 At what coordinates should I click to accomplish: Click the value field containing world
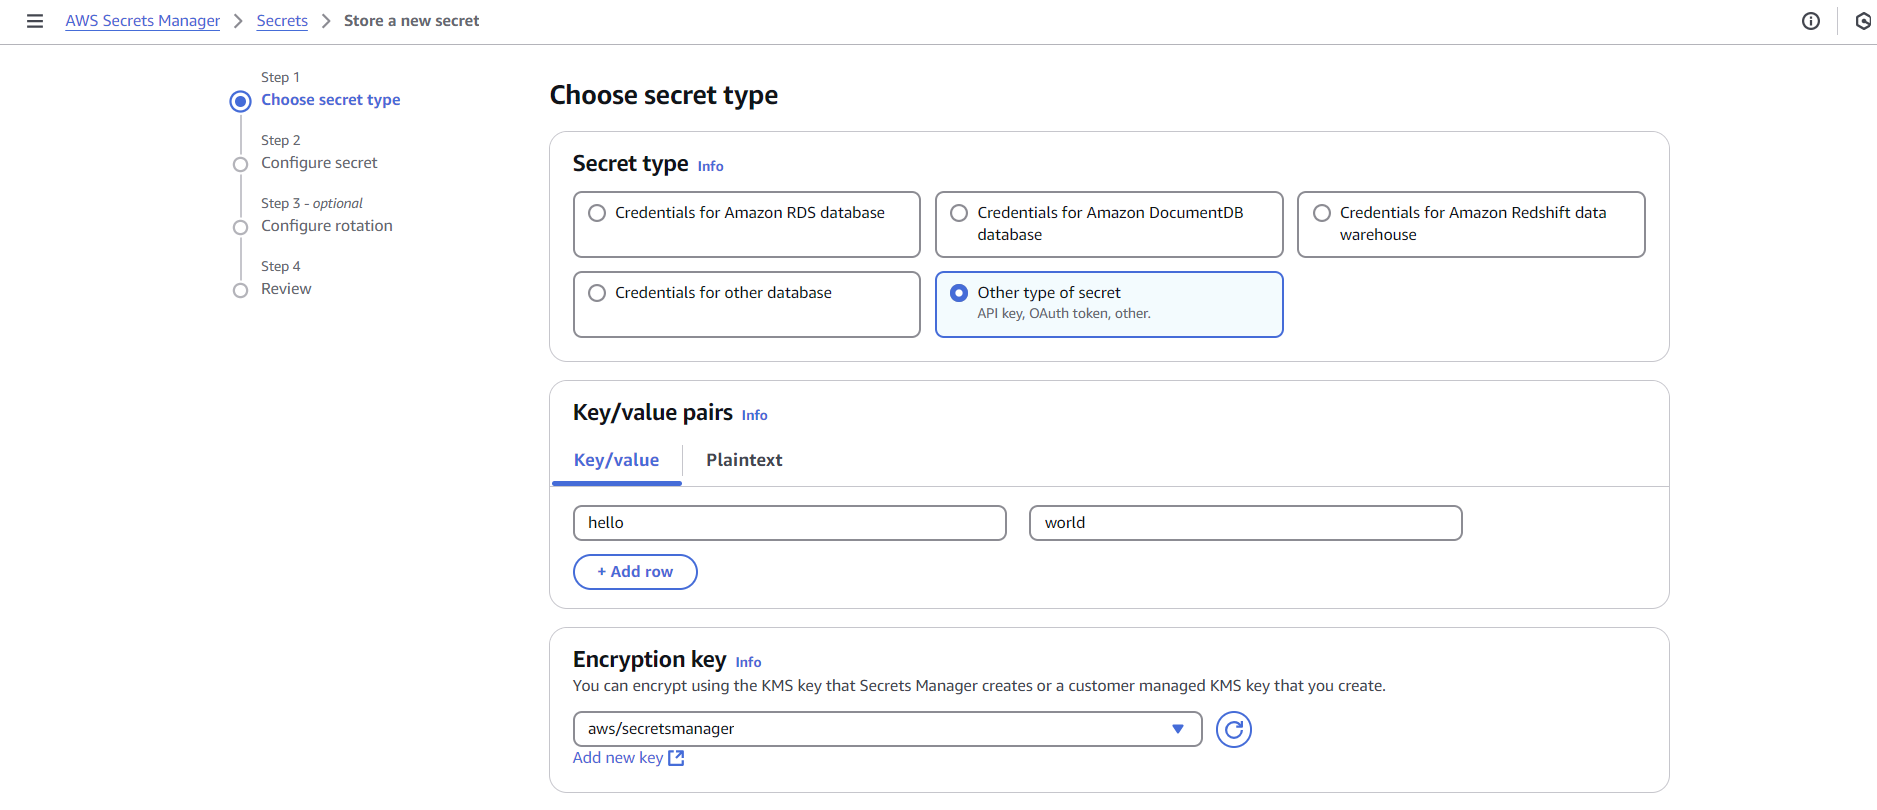[1245, 523]
